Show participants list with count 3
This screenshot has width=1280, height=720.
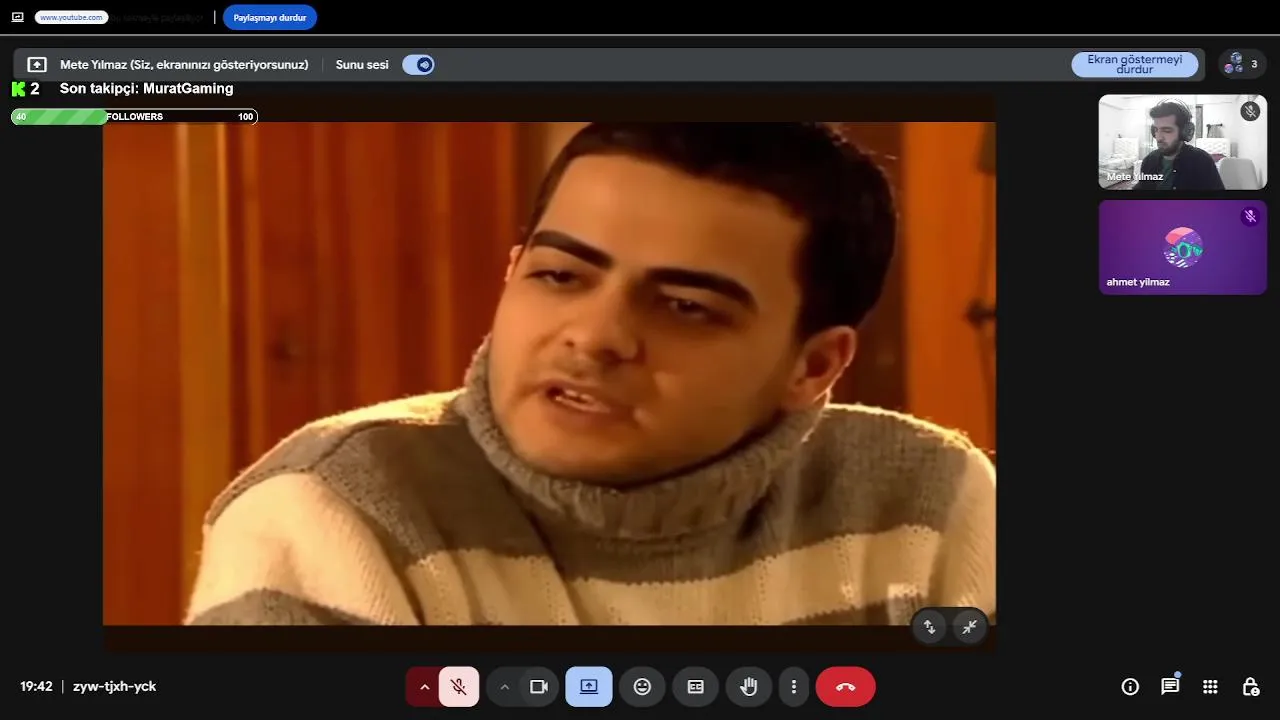click(1242, 64)
